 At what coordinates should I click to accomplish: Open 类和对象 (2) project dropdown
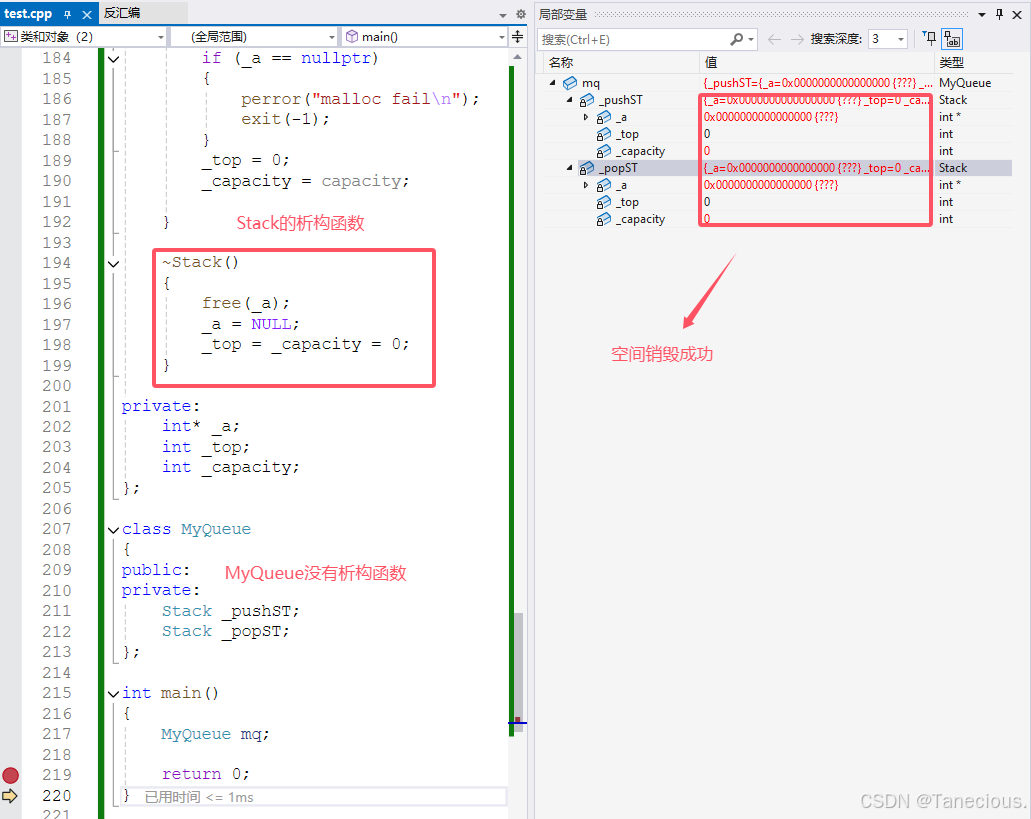click(84, 37)
